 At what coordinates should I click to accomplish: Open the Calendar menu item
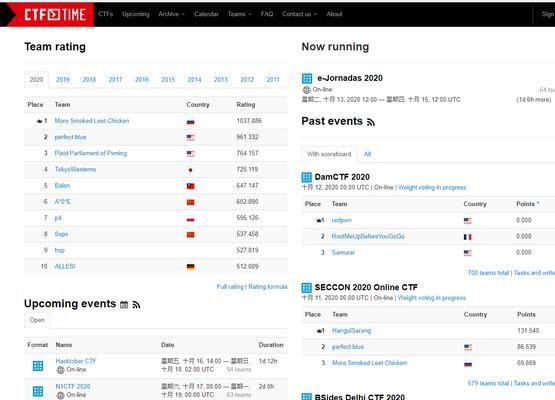(206, 14)
